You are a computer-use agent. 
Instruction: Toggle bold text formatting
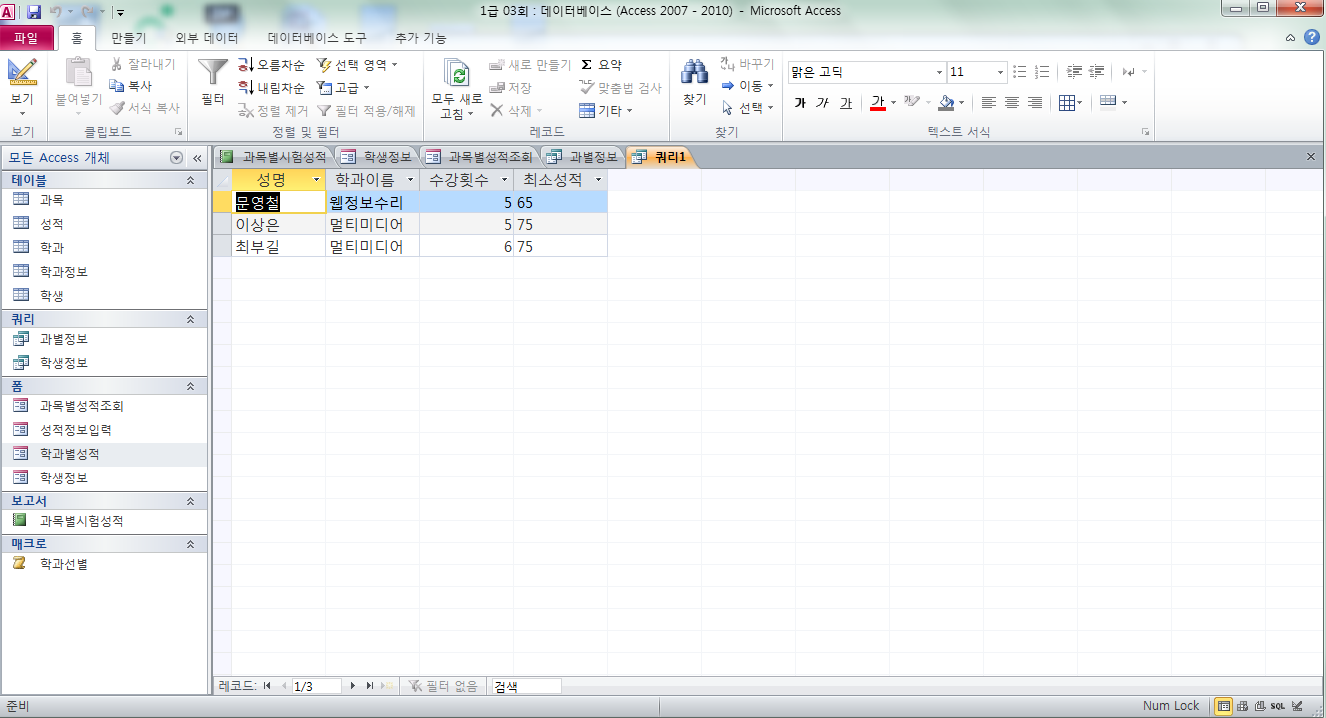[800, 103]
